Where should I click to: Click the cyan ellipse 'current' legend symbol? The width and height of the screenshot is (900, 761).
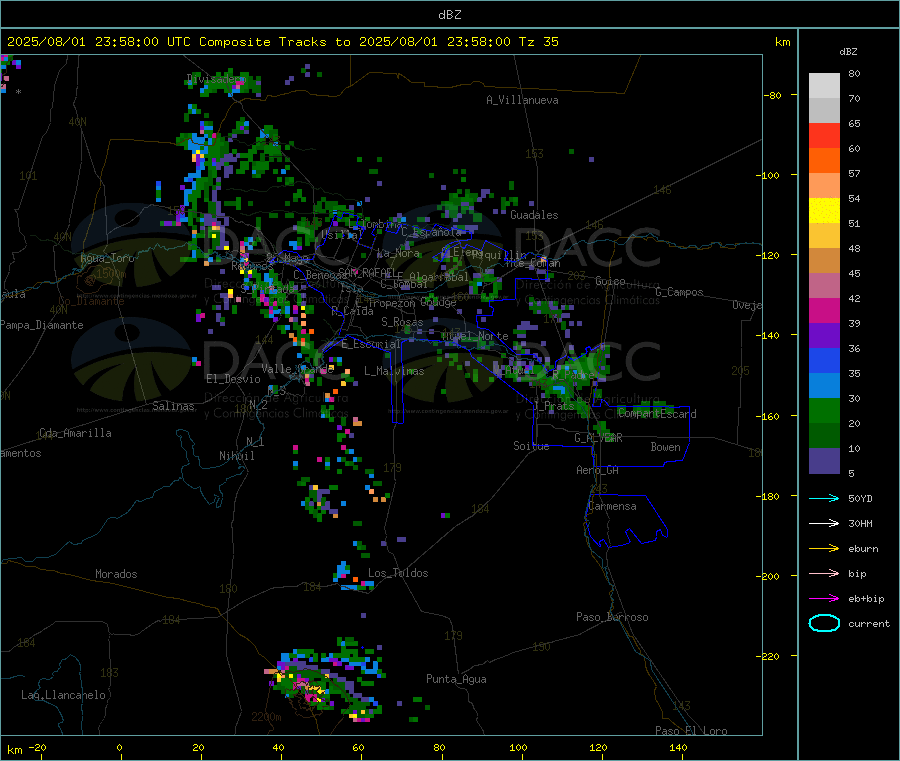pos(824,623)
